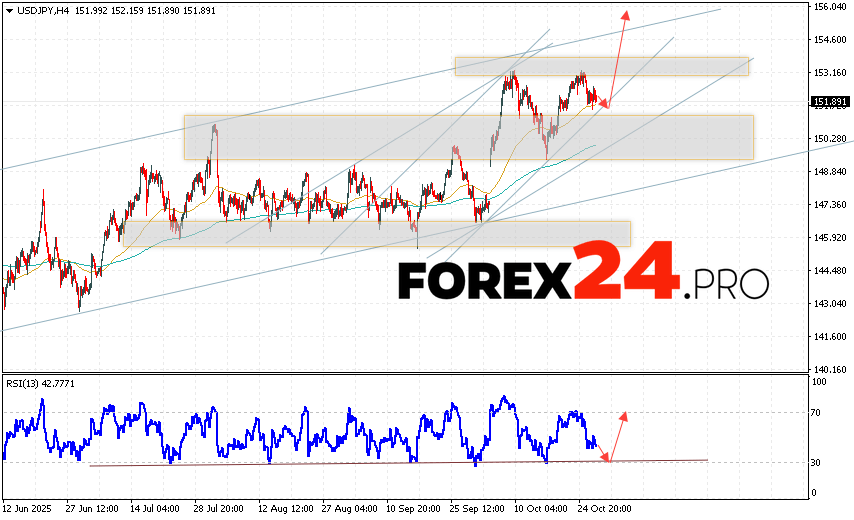Click the RSI 70 level label
Screen dimensions: 854x520
[817, 412]
